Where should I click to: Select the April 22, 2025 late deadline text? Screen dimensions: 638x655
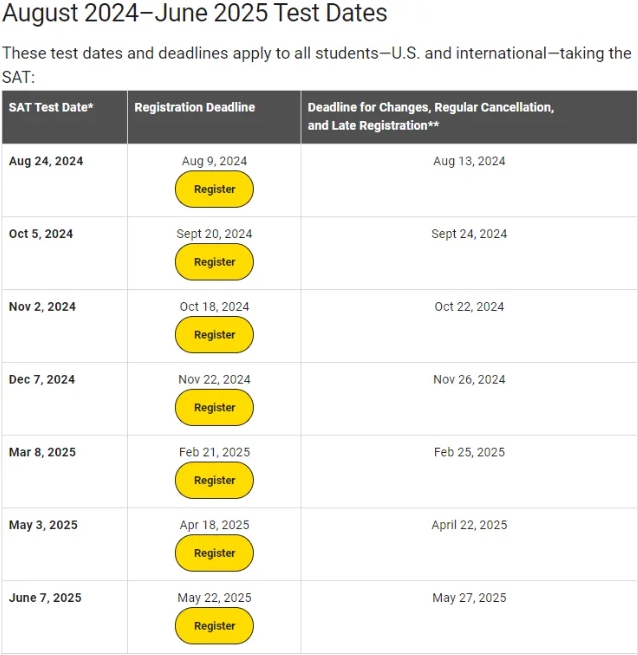469,525
